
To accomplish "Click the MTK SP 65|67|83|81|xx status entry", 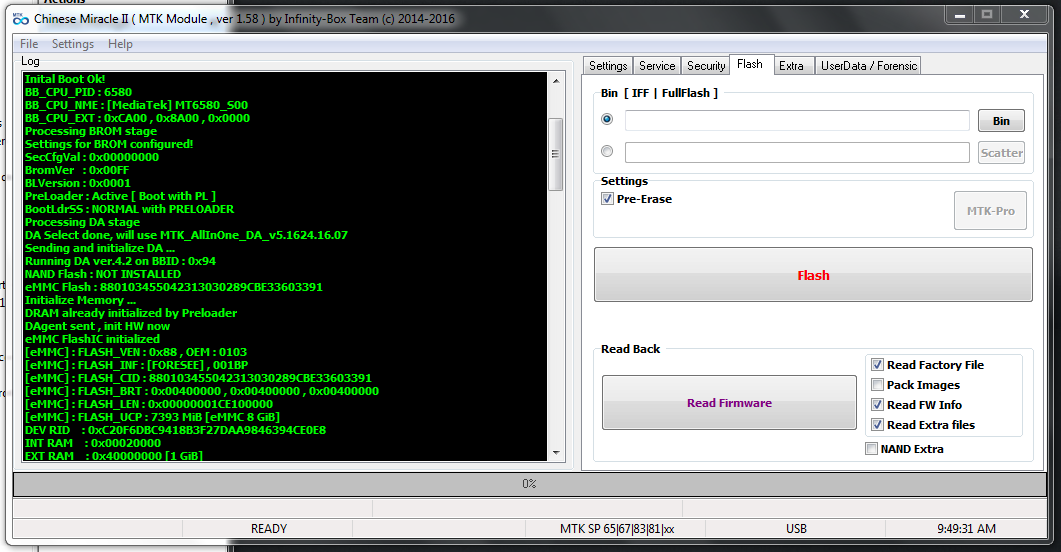I will click(616, 528).
